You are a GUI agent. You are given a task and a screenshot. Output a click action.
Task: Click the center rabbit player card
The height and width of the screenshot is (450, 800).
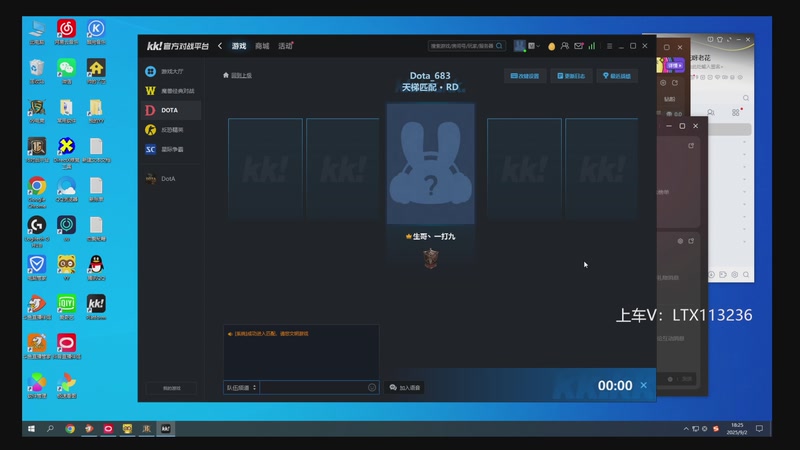pyautogui.click(x=431, y=164)
